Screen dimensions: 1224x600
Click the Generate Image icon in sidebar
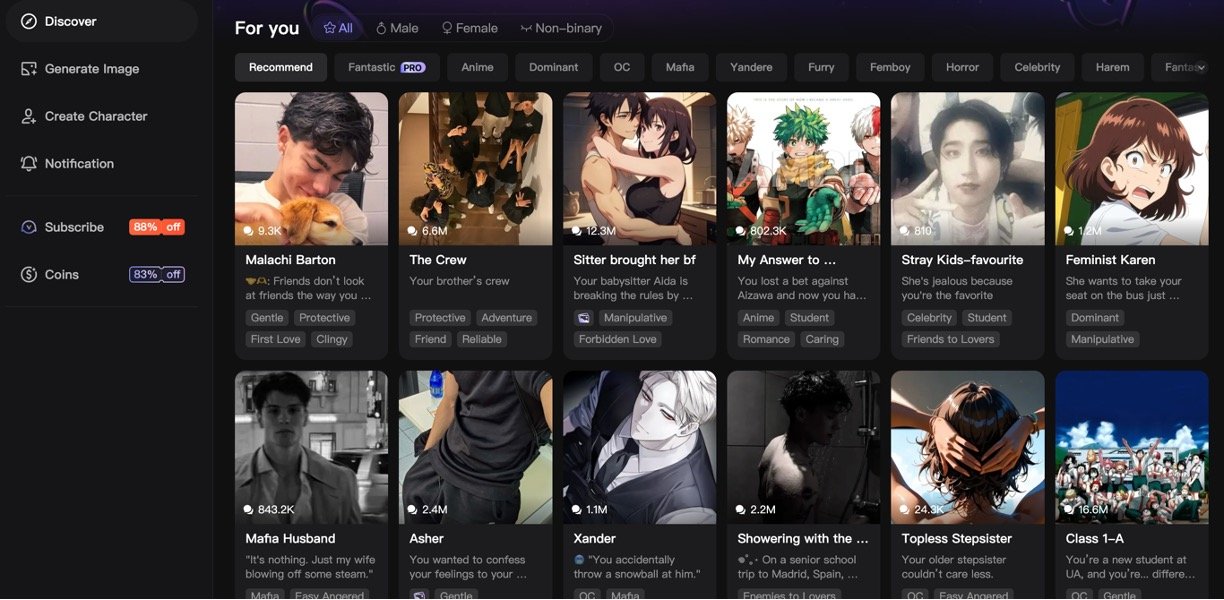click(x=29, y=69)
